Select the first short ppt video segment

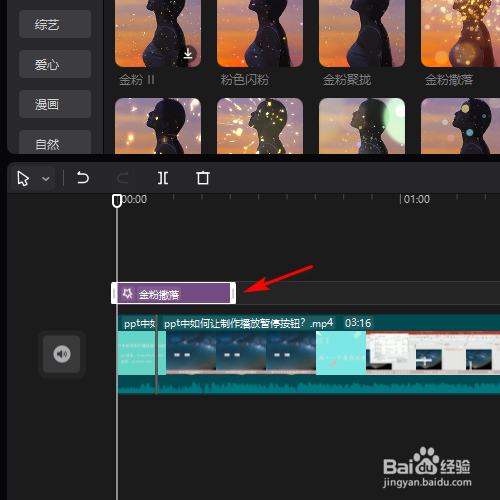(137, 354)
